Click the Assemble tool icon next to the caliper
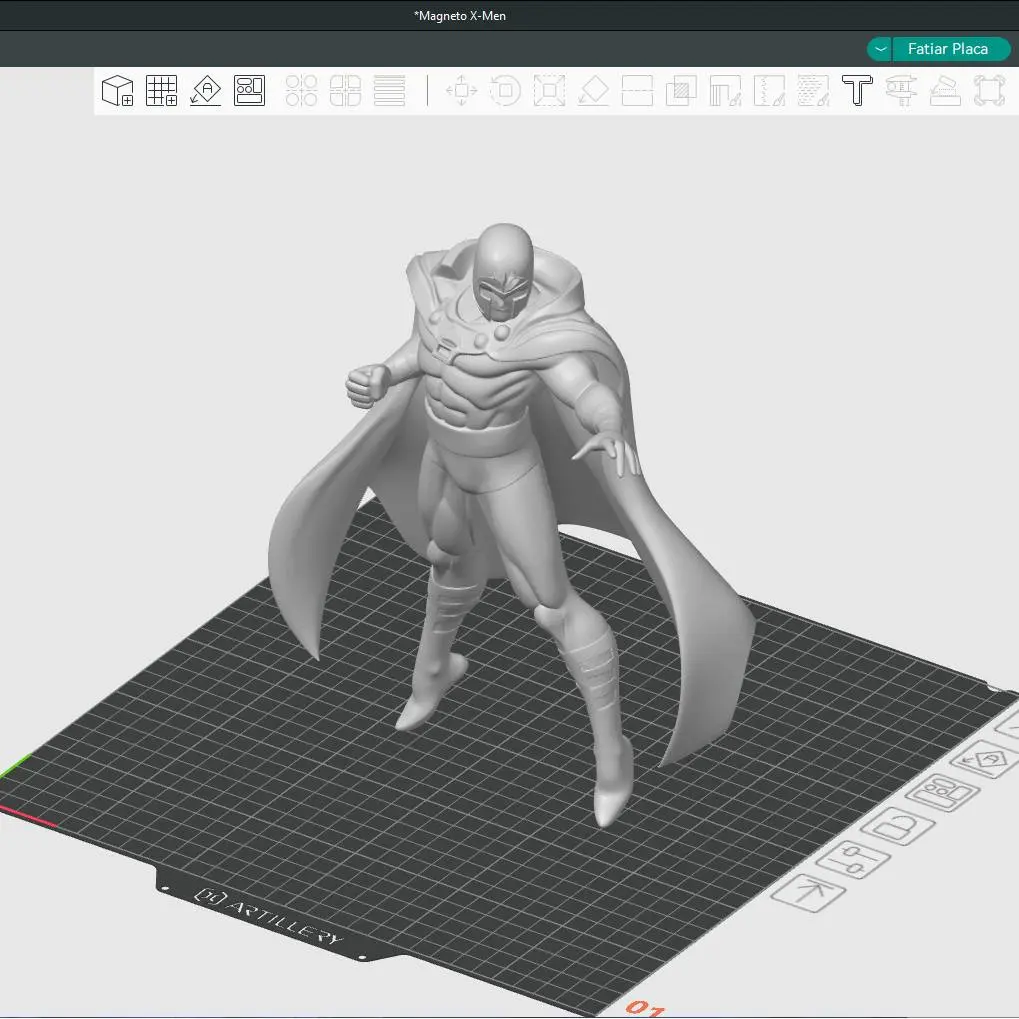 (945, 90)
